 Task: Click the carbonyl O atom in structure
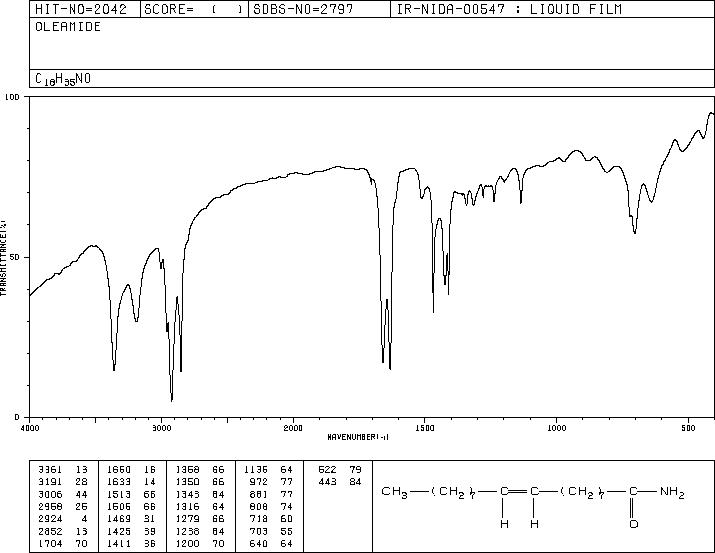point(634,524)
